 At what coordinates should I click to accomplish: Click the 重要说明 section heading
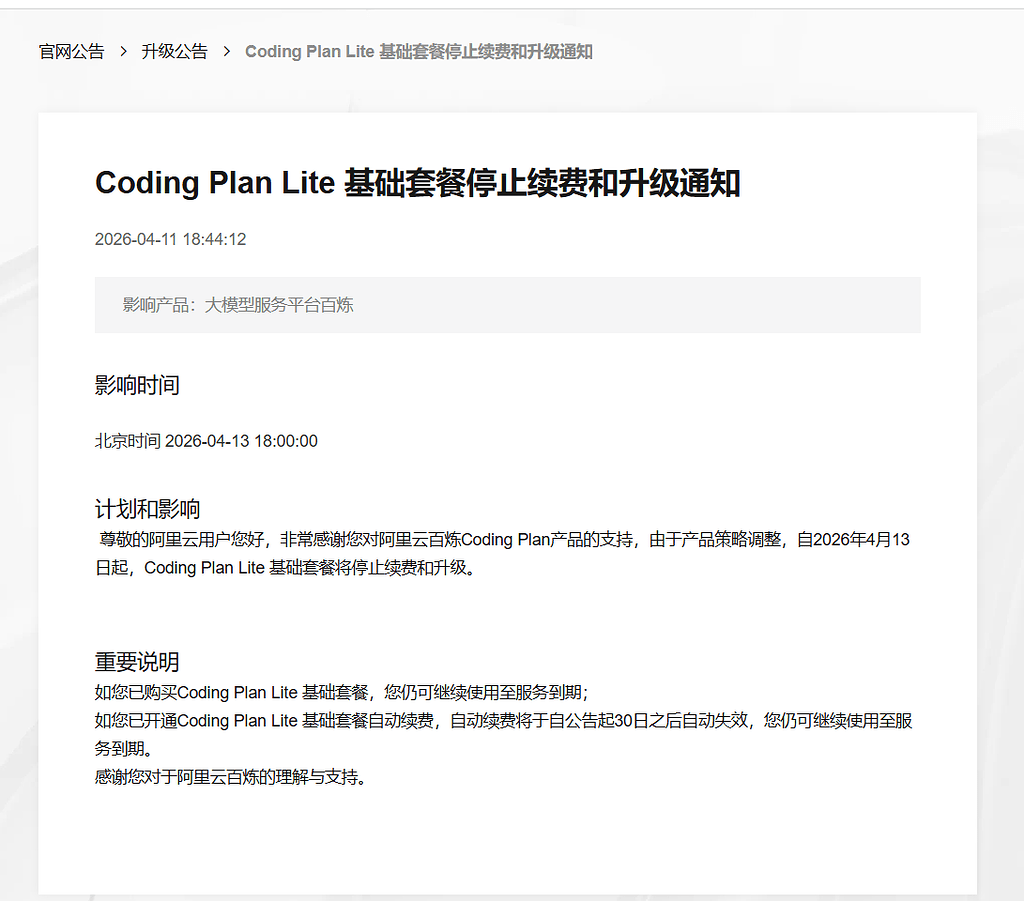tap(137, 661)
